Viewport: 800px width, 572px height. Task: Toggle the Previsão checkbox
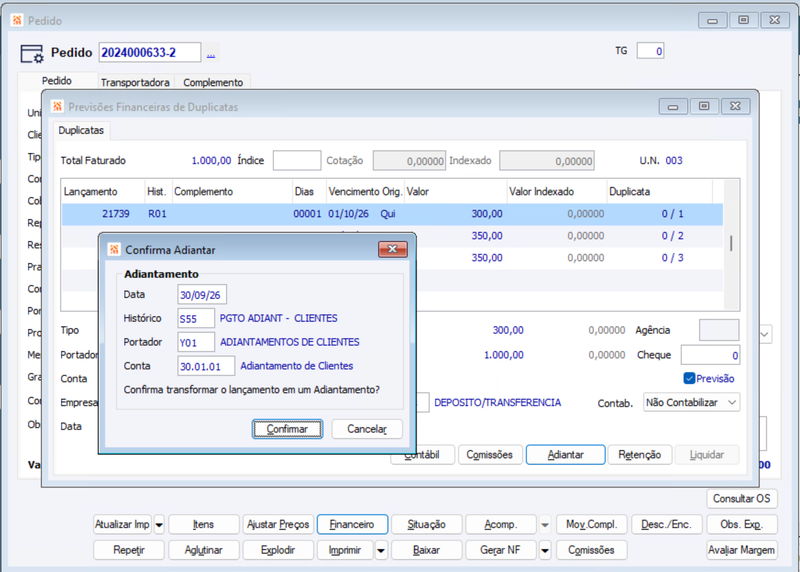coord(689,378)
